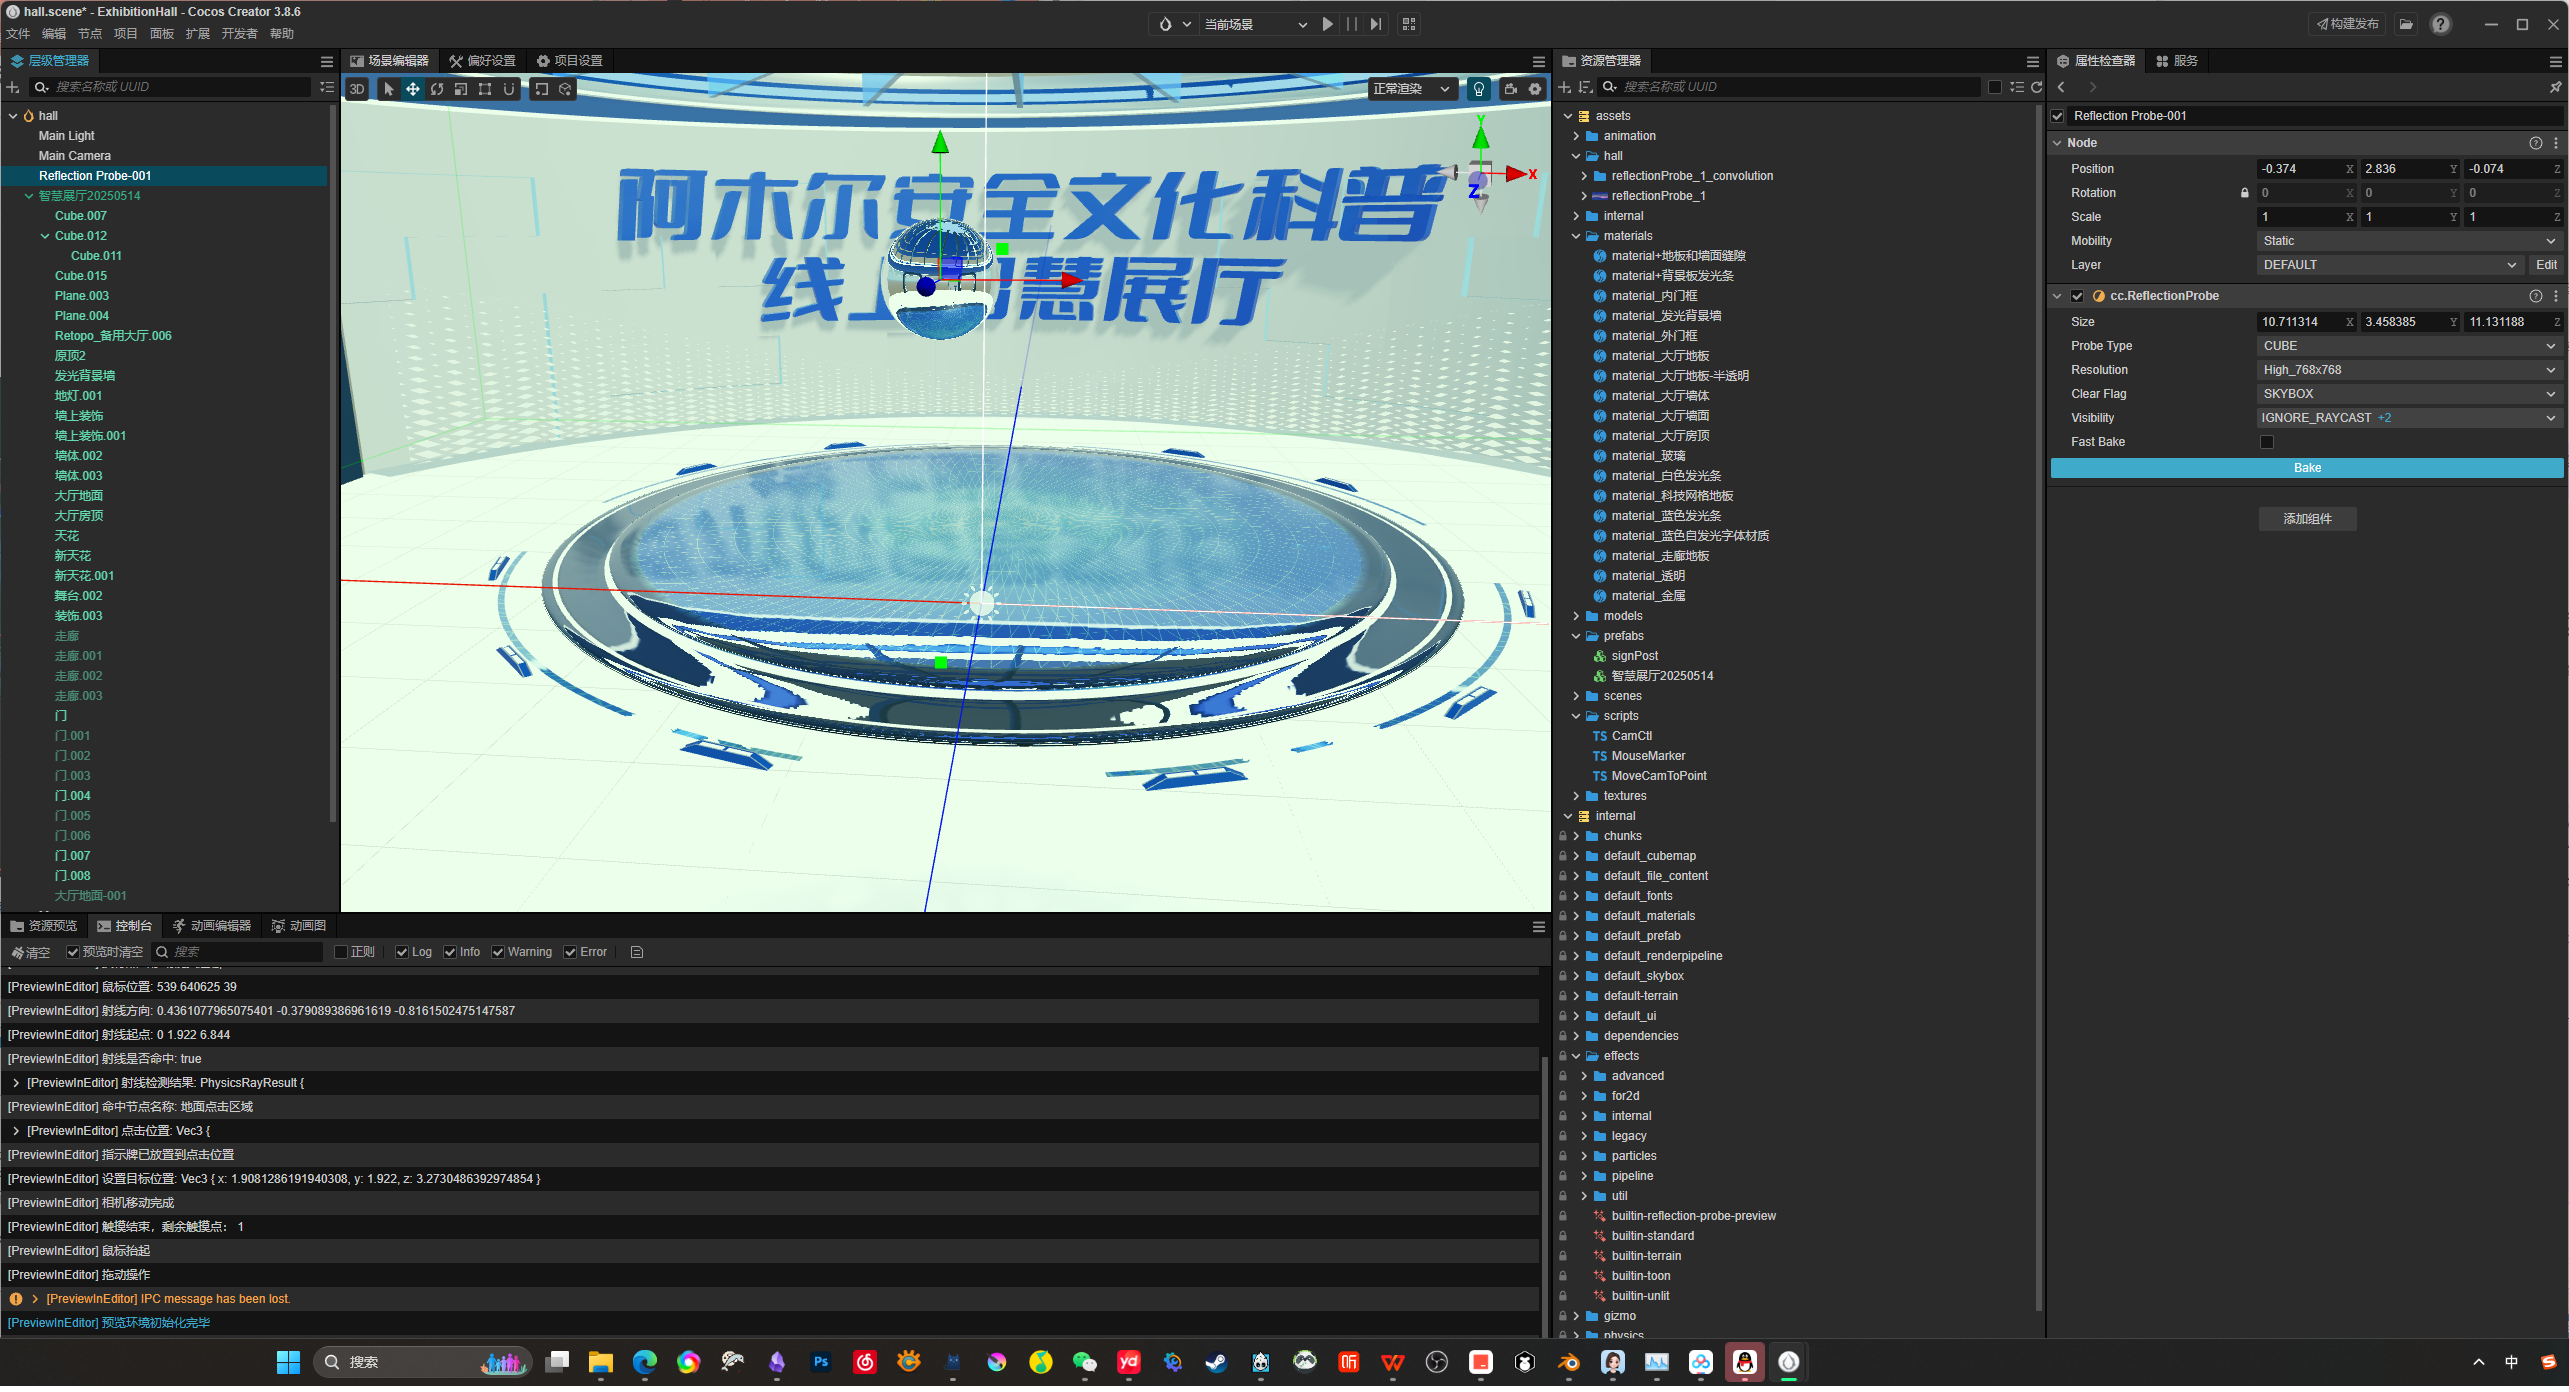Expand the models folder in assets
Screen dimensions: 2569x1392
coord(1577,616)
